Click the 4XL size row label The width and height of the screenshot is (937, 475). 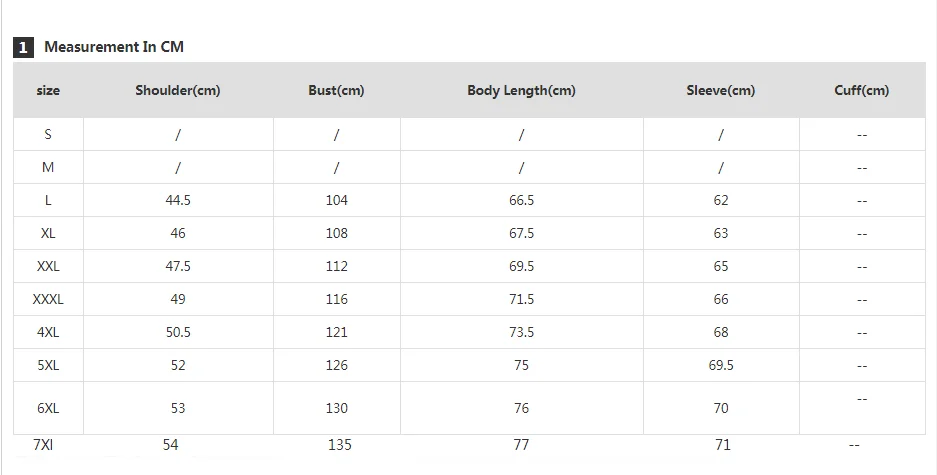(x=48, y=332)
